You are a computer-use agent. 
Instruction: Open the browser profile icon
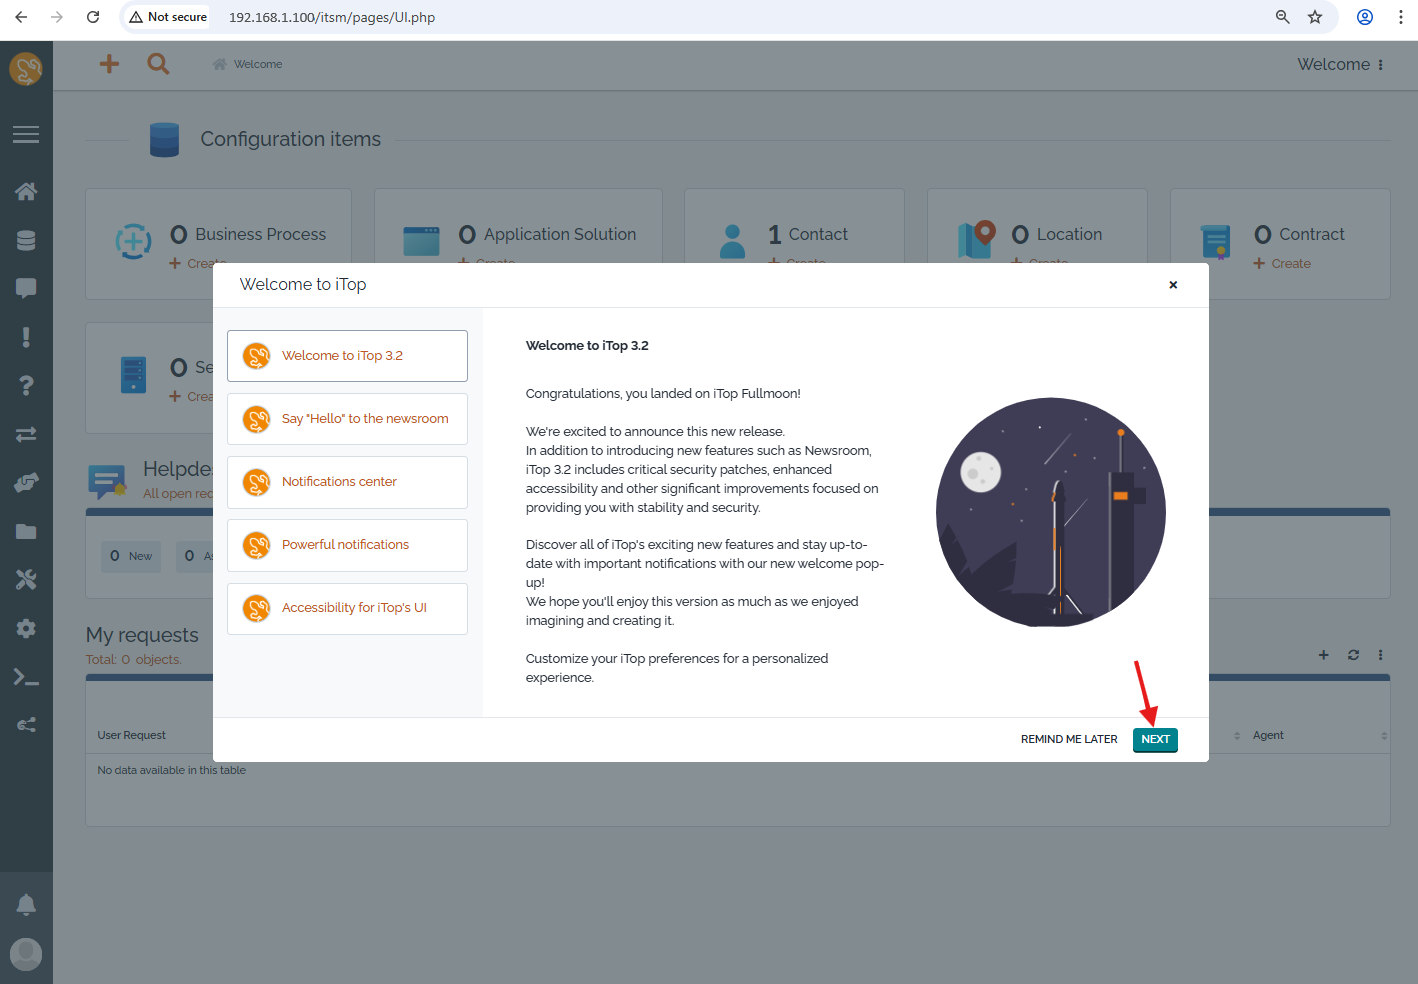1365,17
